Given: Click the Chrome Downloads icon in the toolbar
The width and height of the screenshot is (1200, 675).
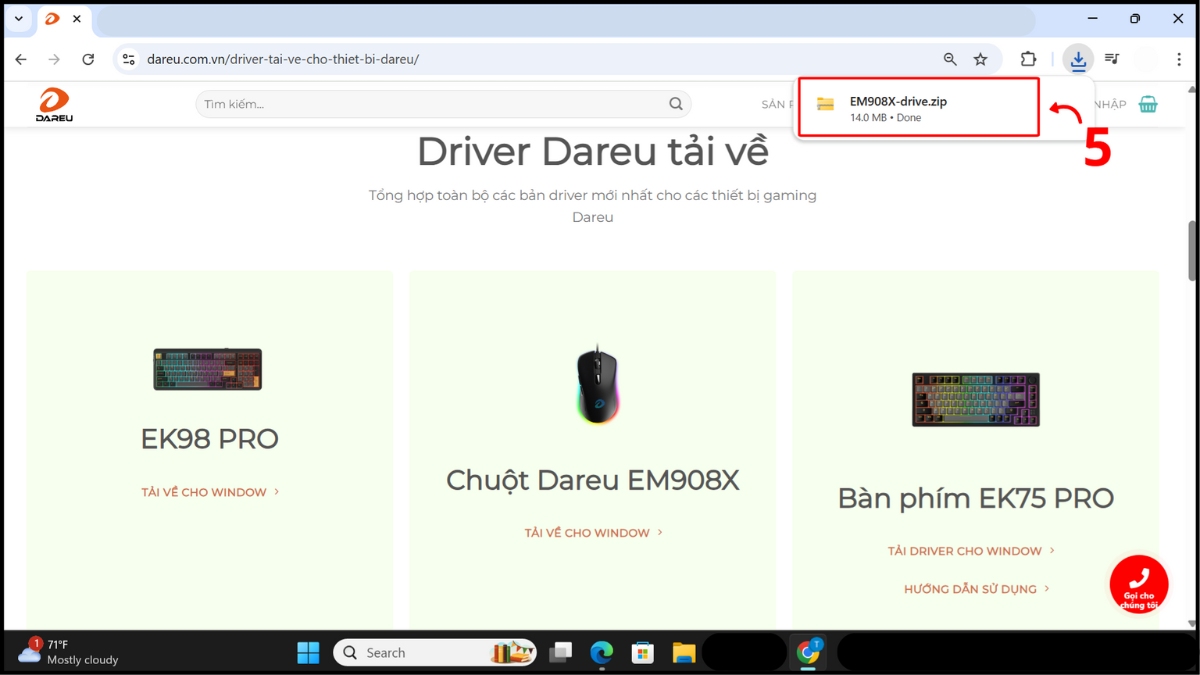Looking at the screenshot, I should [x=1078, y=59].
